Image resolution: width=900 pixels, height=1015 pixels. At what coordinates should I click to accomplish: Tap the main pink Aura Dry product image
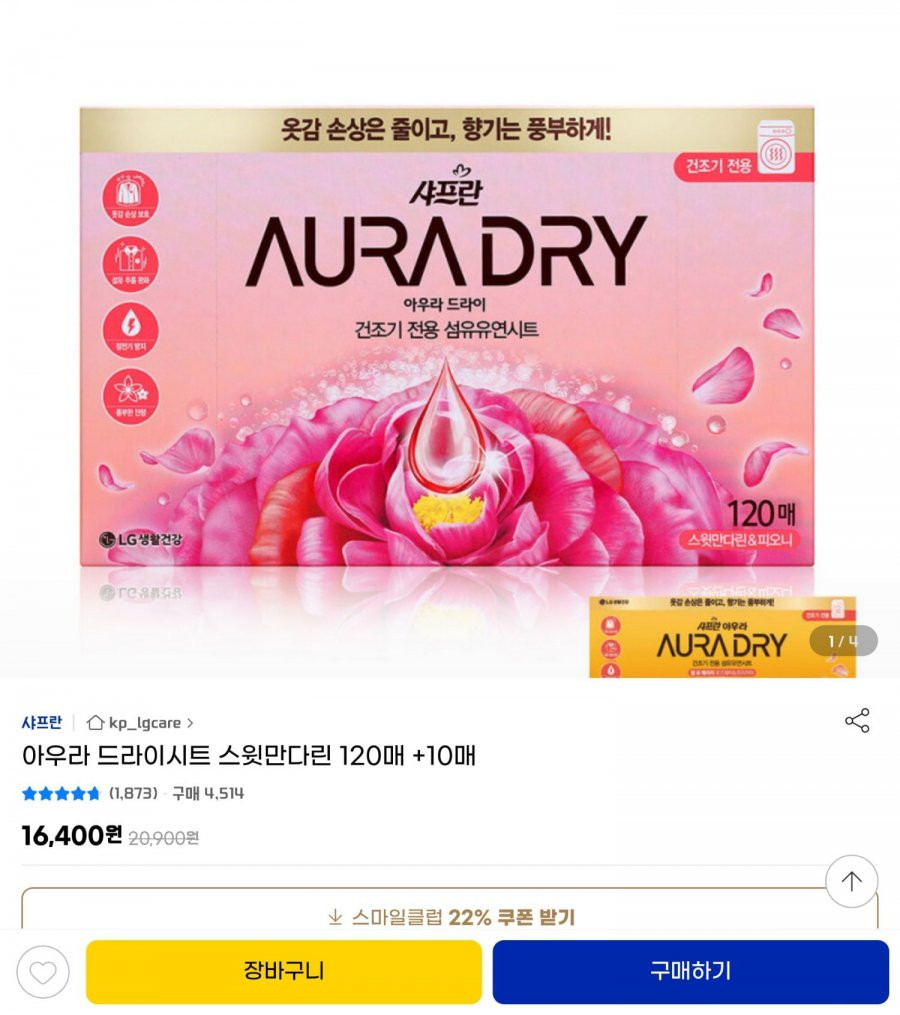point(447,337)
